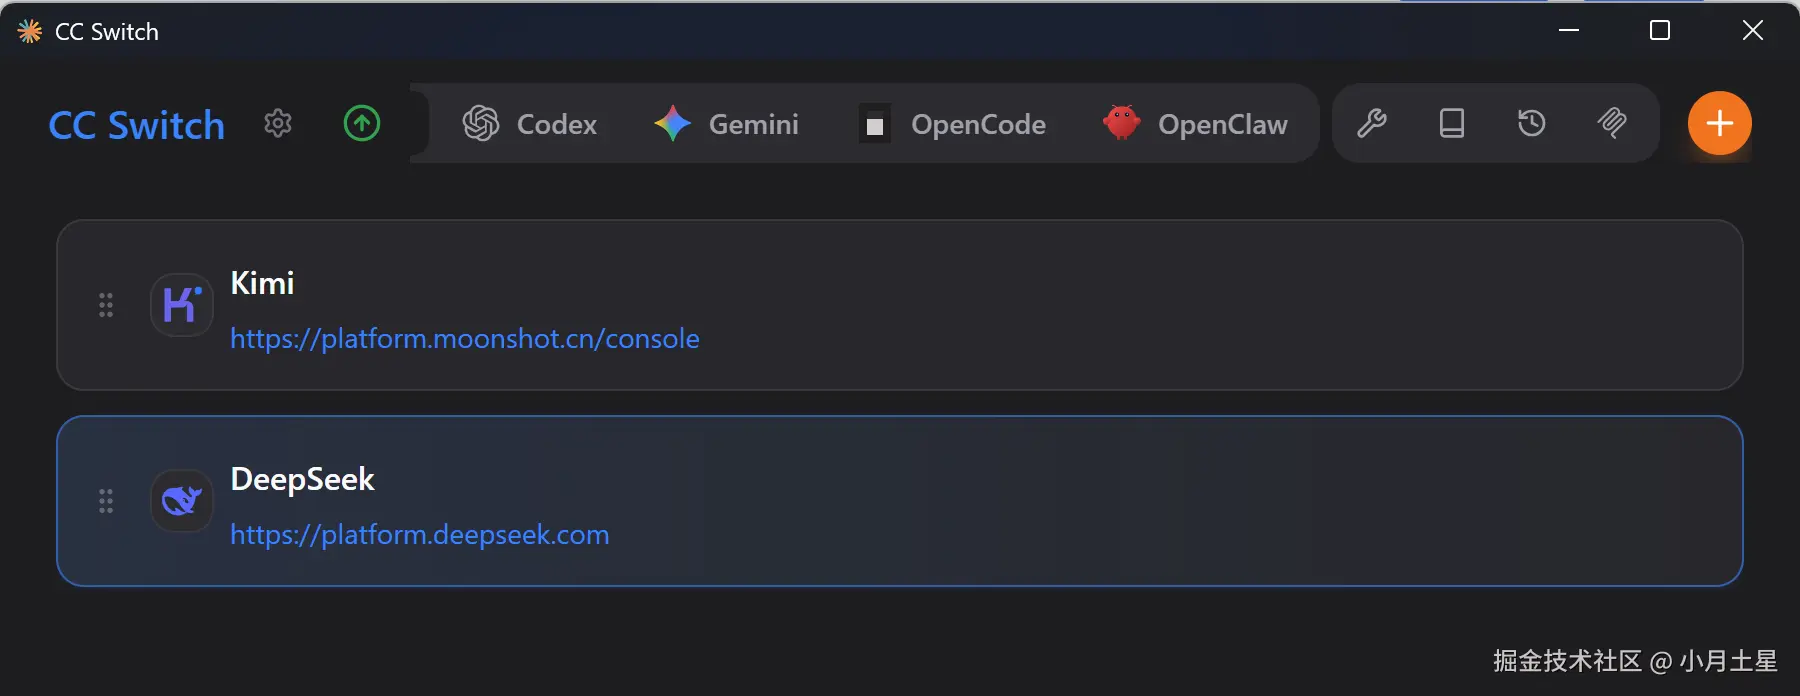The width and height of the screenshot is (1800, 696).
Task: Grab the drag handle of the Kimi row
Action: [106, 305]
